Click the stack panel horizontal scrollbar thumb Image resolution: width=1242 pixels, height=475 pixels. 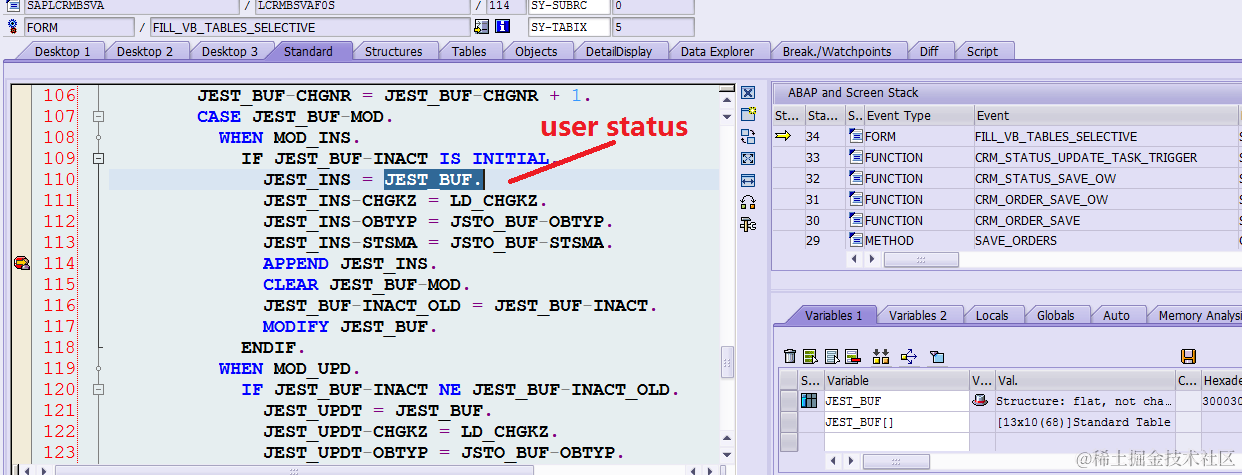point(921,260)
